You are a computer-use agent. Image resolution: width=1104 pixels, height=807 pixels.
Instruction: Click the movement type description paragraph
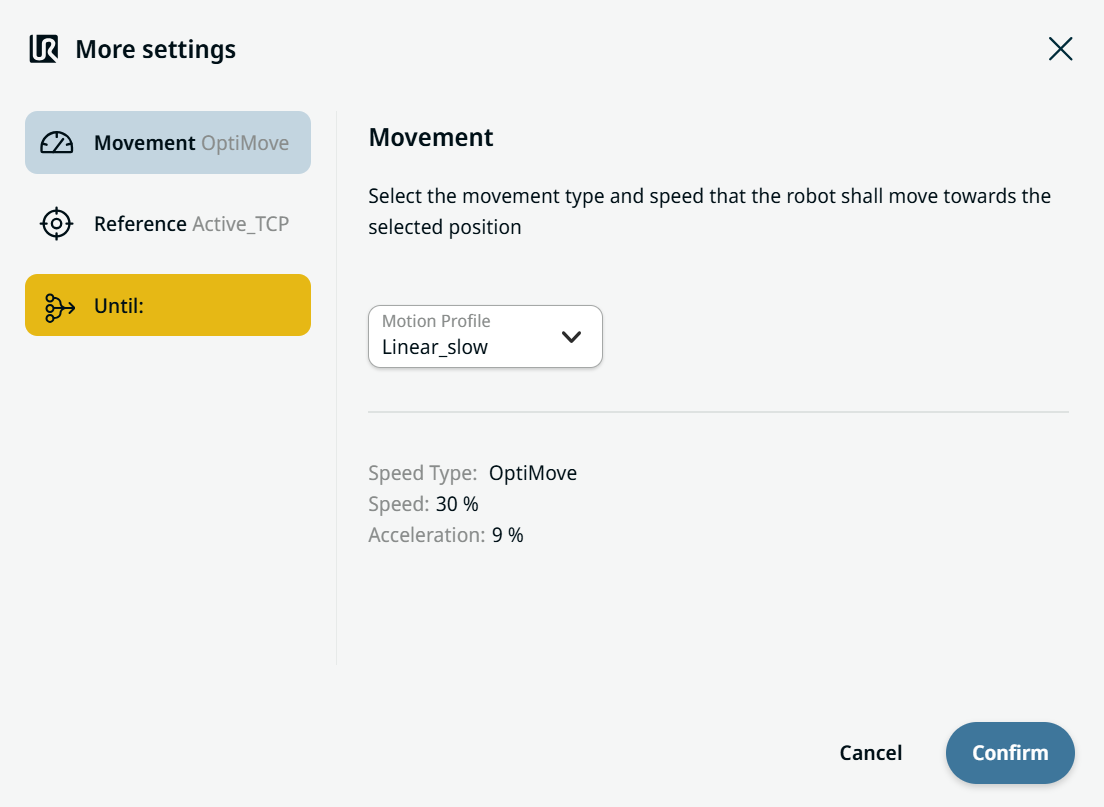(710, 211)
